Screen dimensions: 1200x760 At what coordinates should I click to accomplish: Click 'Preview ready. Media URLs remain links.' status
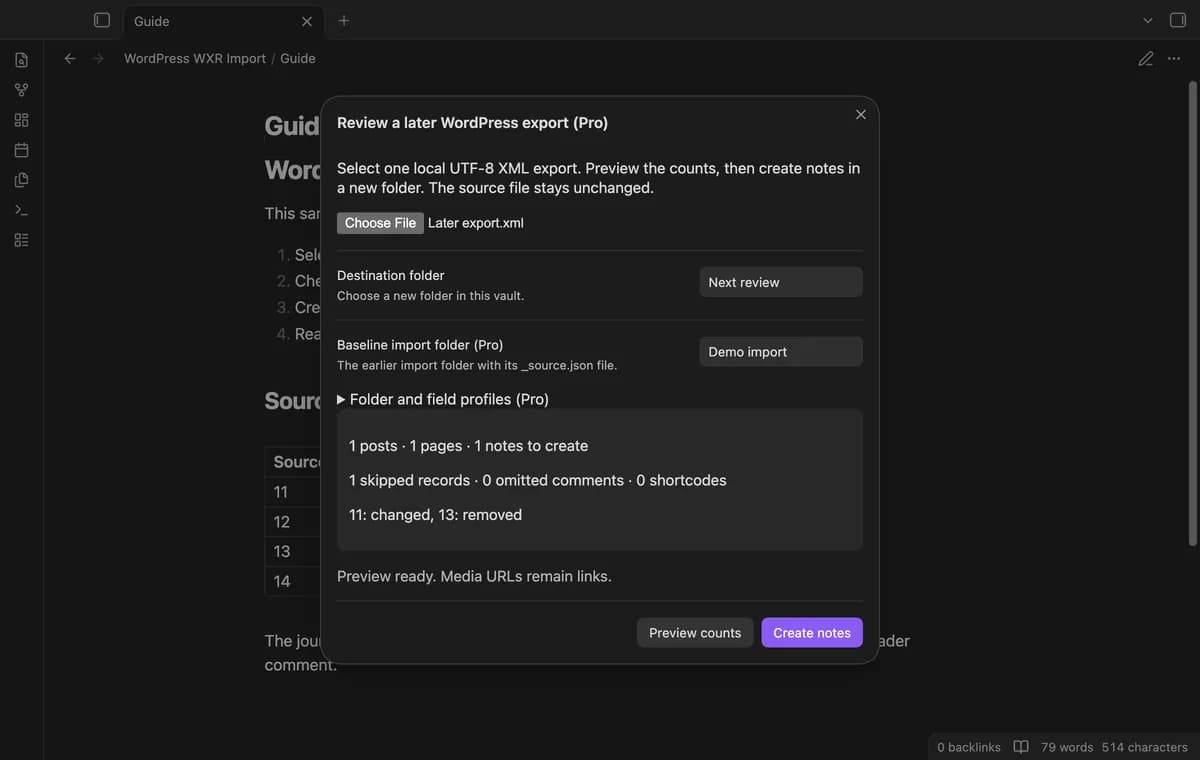point(474,576)
